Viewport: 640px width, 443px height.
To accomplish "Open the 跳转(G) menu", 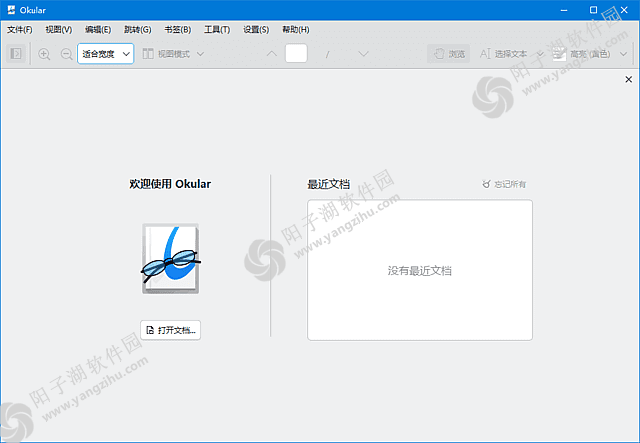I will (x=138, y=30).
